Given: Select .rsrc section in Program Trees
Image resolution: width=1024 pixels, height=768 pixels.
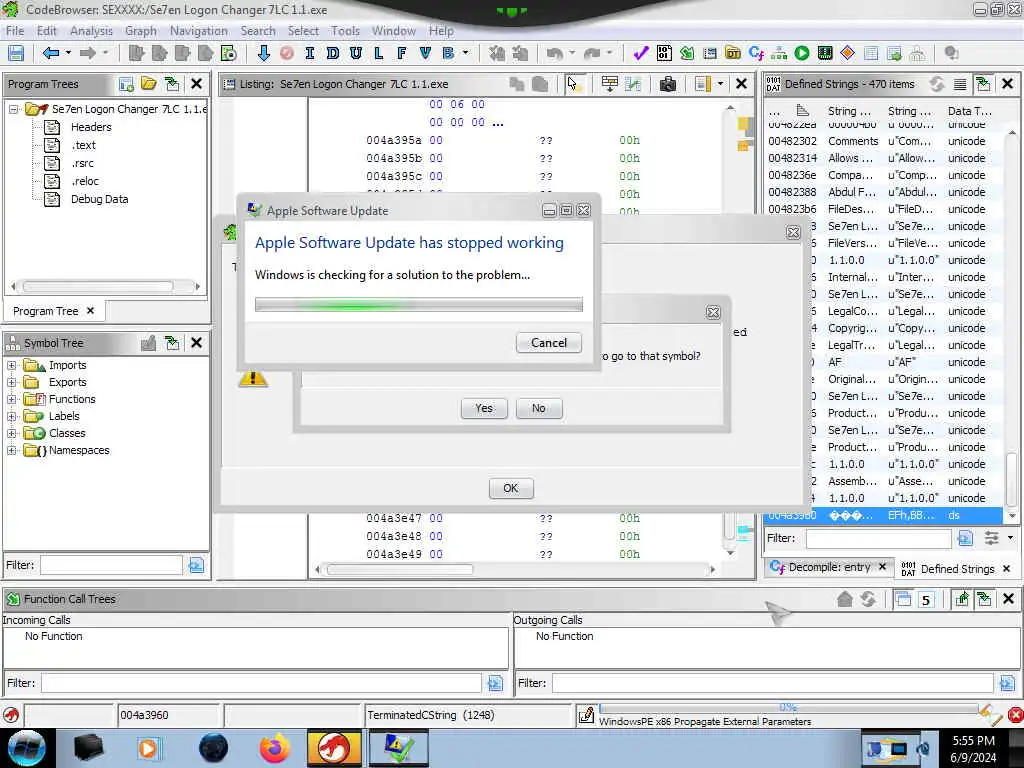Looking at the screenshot, I should (x=82, y=164).
